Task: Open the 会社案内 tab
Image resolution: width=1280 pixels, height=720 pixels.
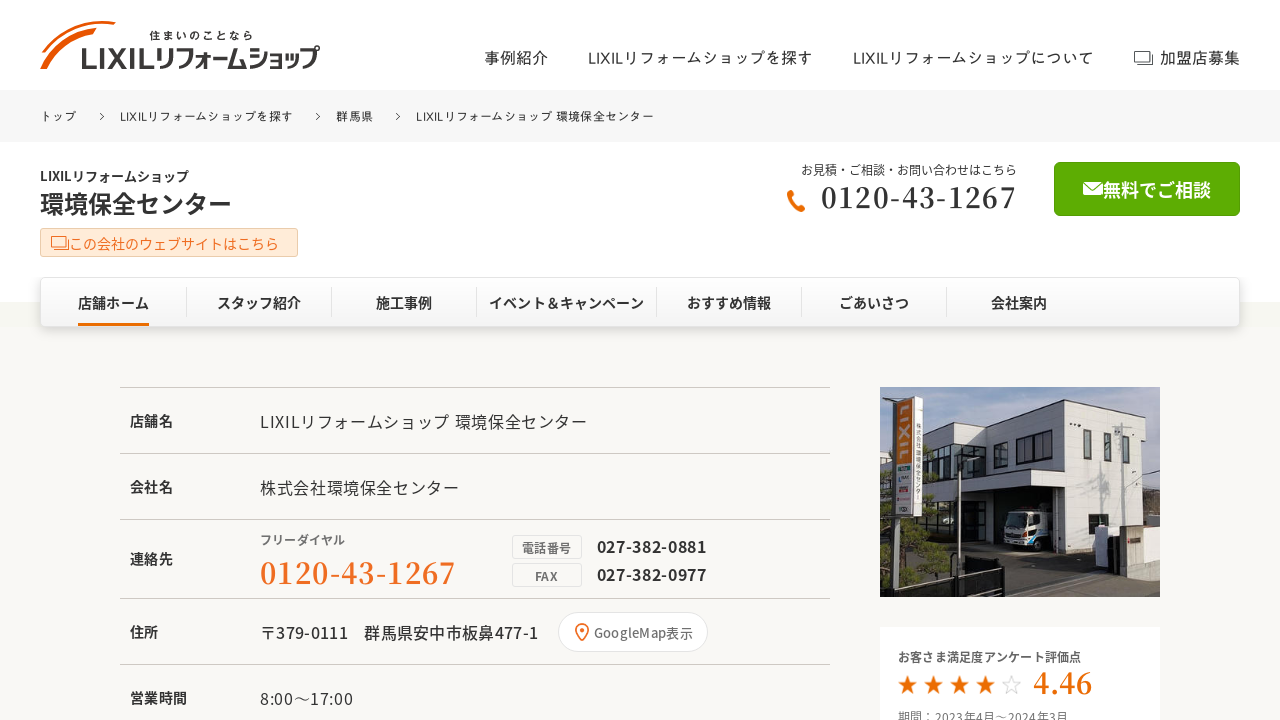Action: pyautogui.click(x=1019, y=303)
